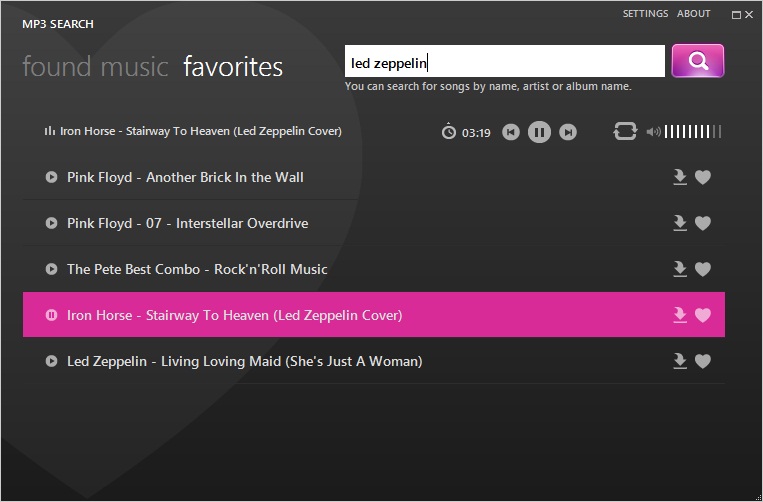Unfavorite Pink Floyd Another Brick In the Wall
The height and width of the screenshot is (502, 763).
(x=703, y=178)
